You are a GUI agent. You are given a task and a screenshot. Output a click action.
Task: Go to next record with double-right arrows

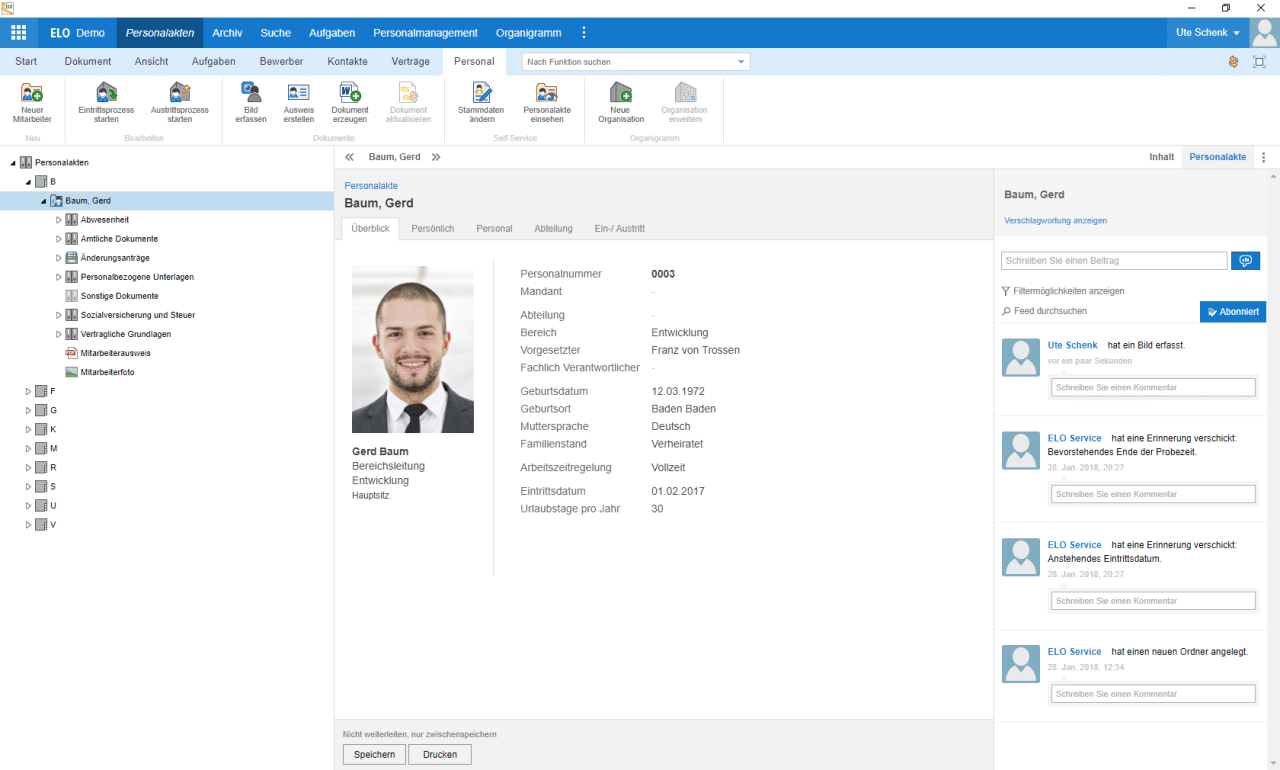tap(436, 157)
